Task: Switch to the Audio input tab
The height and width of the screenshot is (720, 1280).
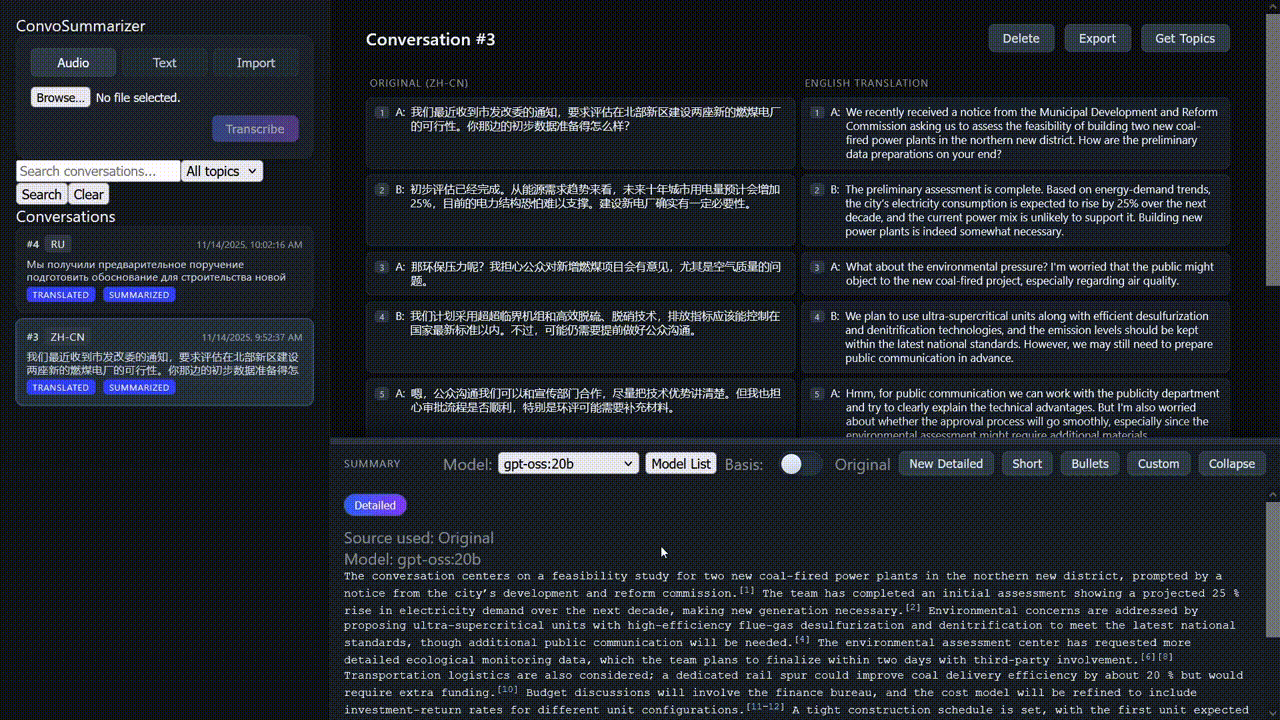Action: [x=73, y=62]
